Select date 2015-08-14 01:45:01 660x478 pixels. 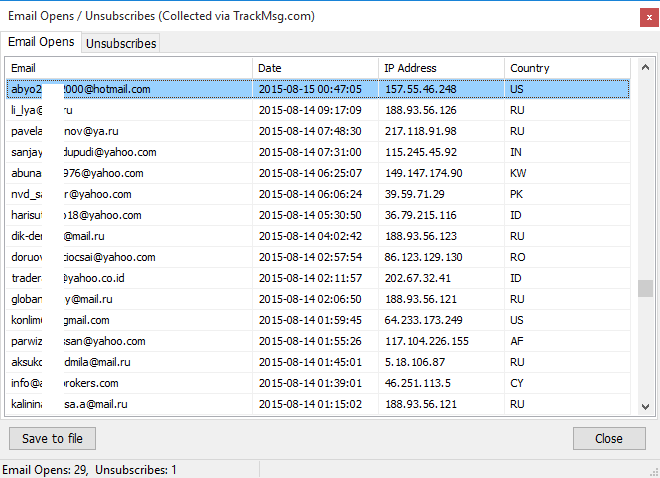[310, 362]
